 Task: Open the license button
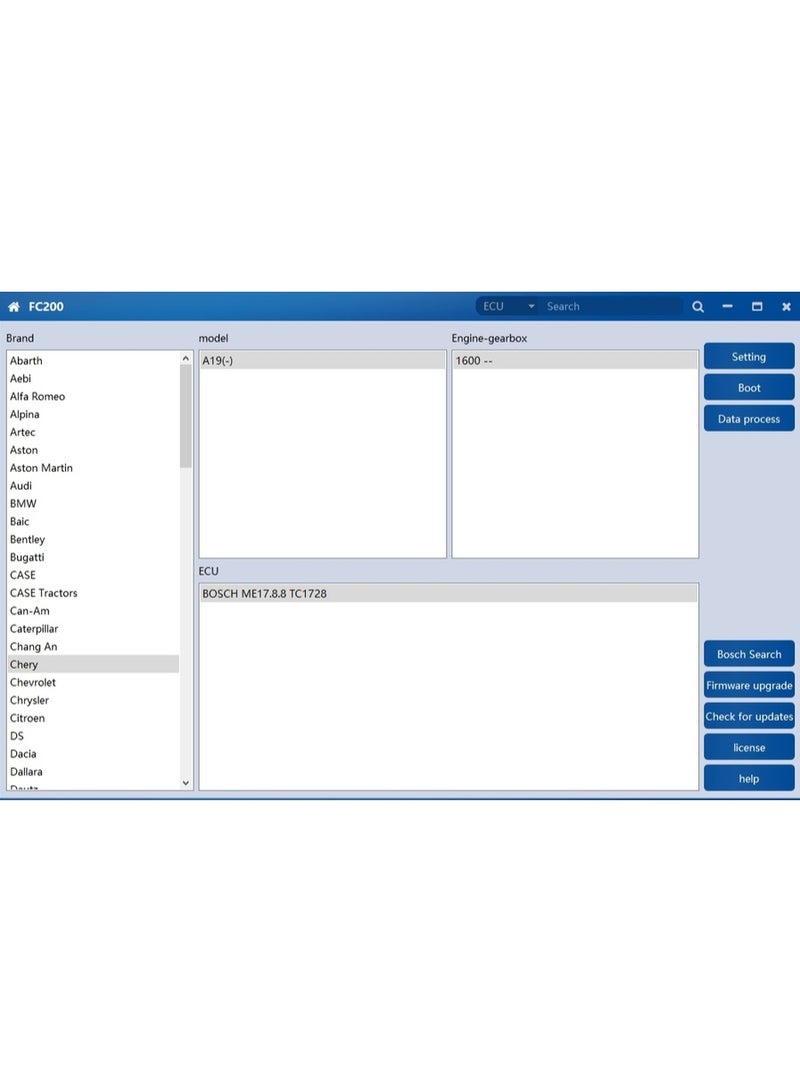tap(749, 748)
